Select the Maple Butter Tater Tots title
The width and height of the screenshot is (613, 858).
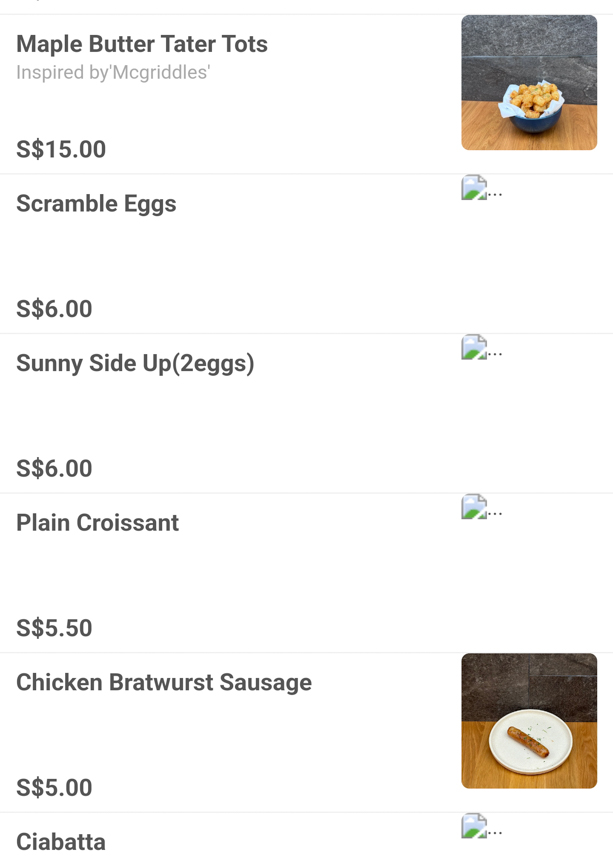coord(142,44)
